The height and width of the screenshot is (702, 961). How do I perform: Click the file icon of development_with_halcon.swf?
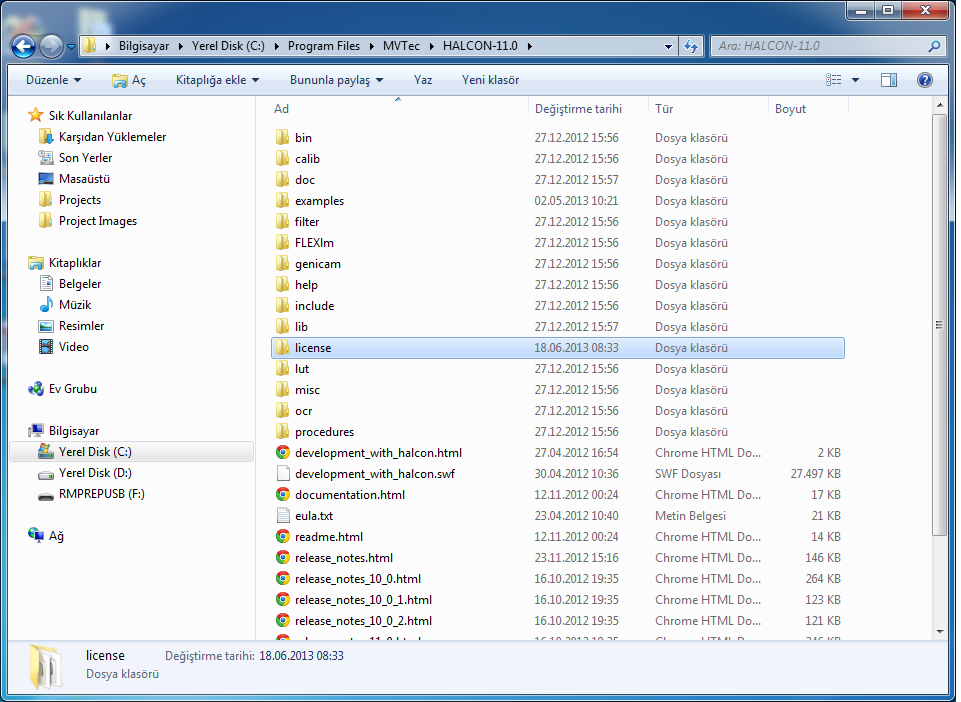coord(283,473)
